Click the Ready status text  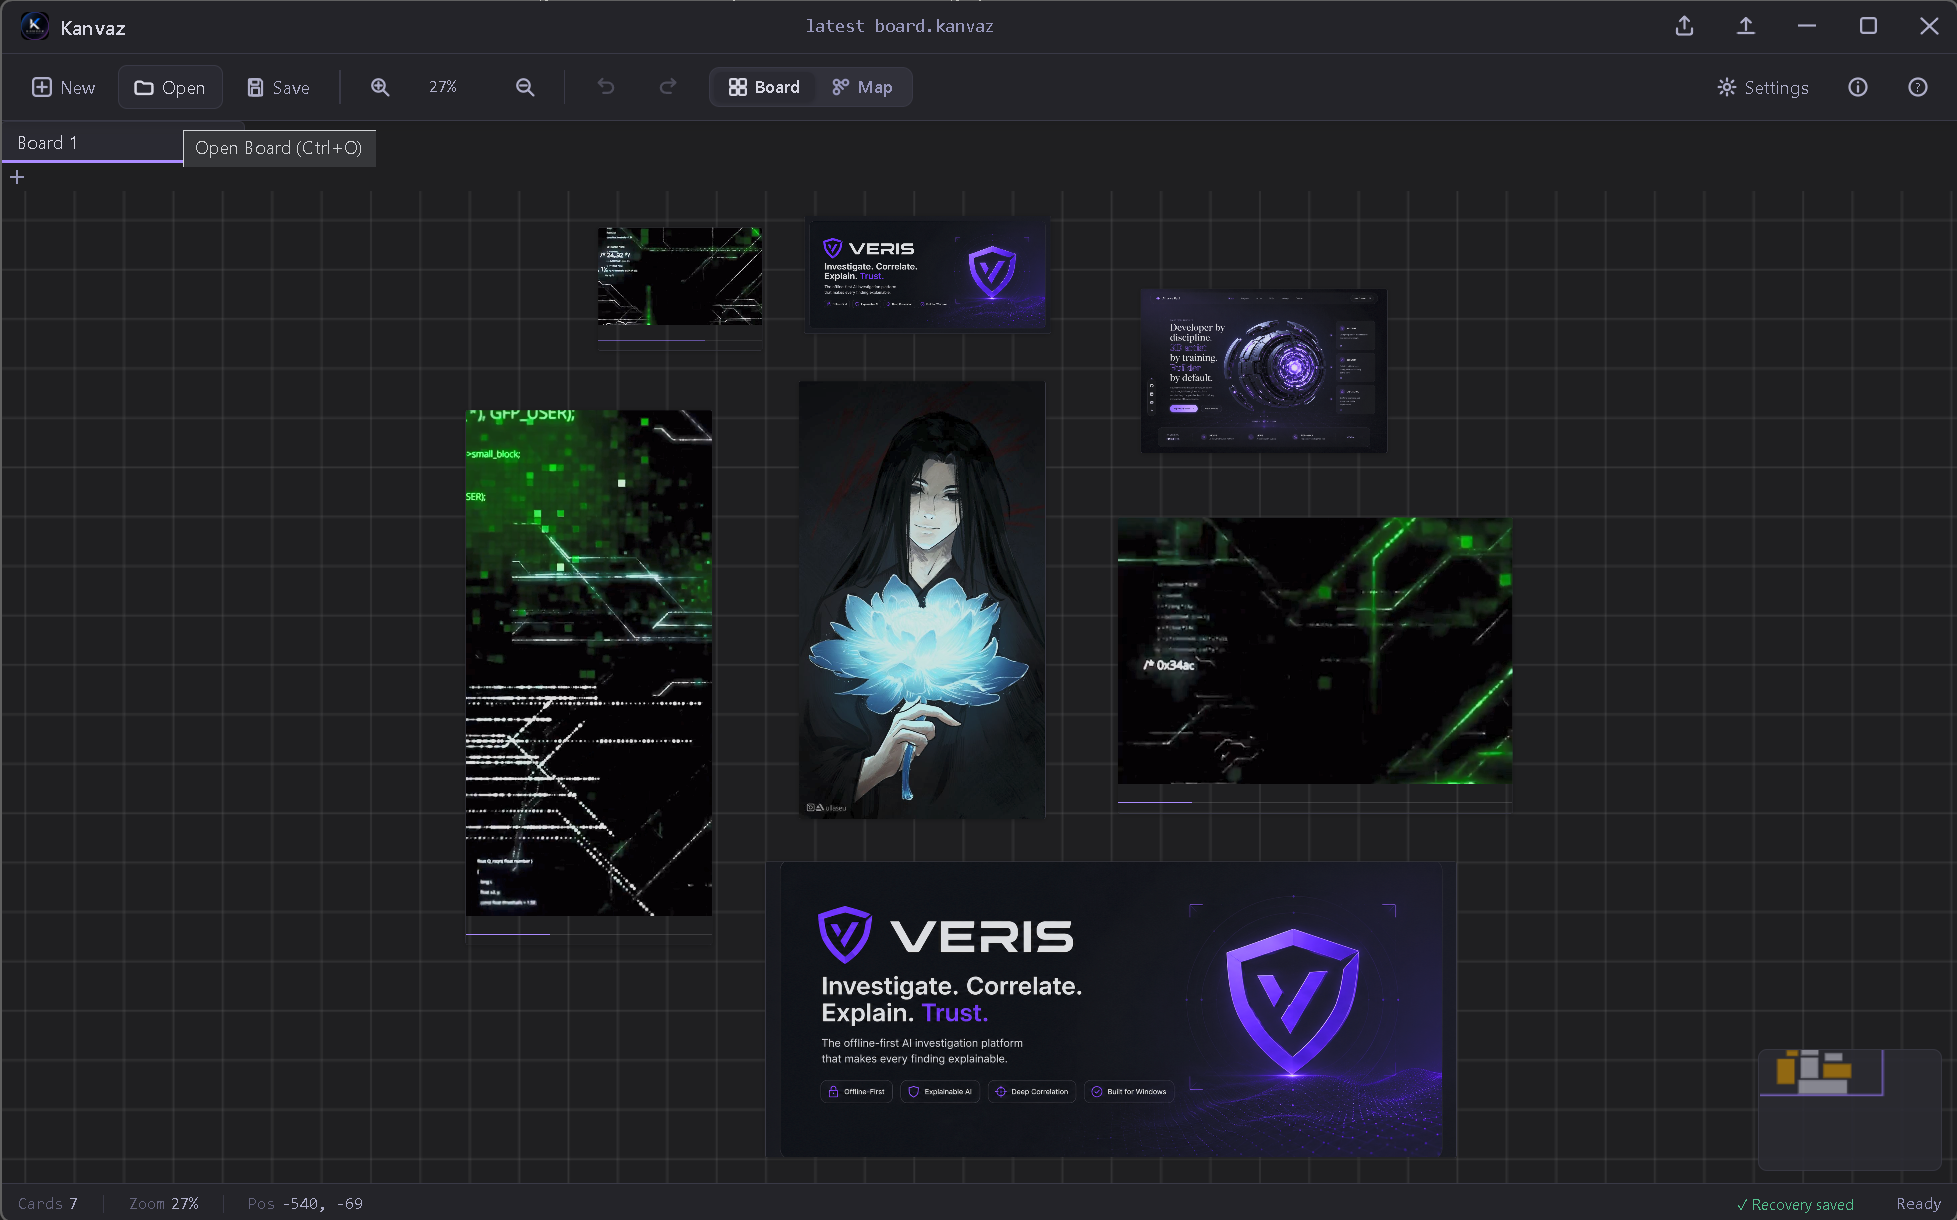(x=1918, y=1204)
